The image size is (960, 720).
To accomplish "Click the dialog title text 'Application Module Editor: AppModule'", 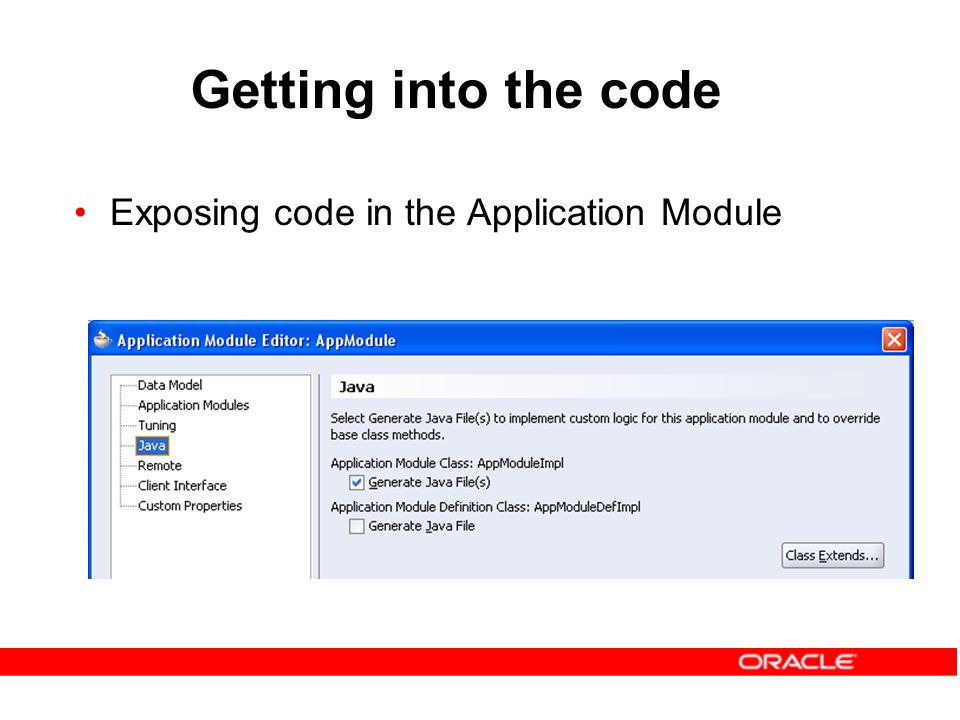I will (257, 340).
